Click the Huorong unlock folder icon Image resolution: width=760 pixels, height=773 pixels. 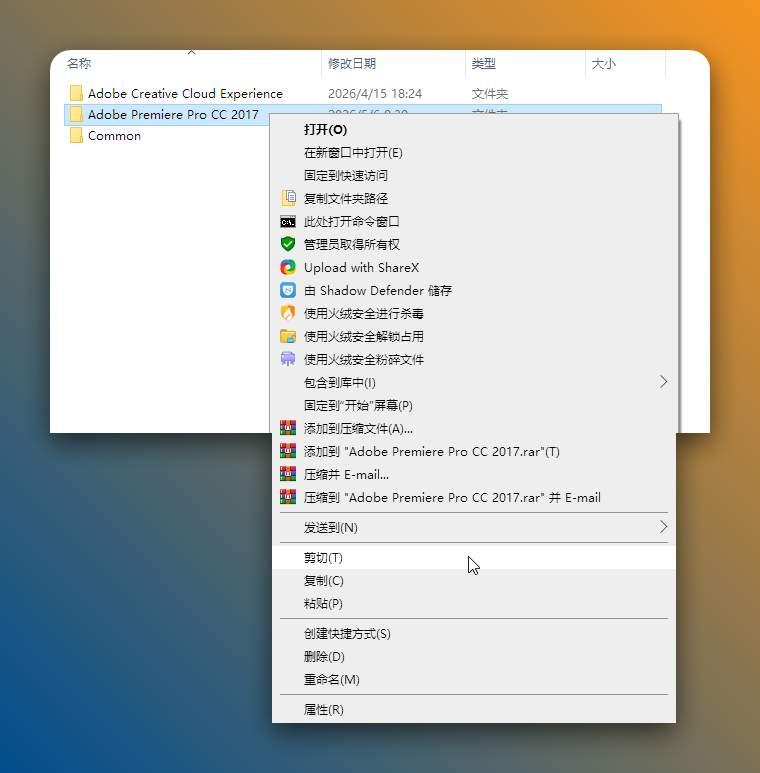pyautogui.click(x=288, y=336)
